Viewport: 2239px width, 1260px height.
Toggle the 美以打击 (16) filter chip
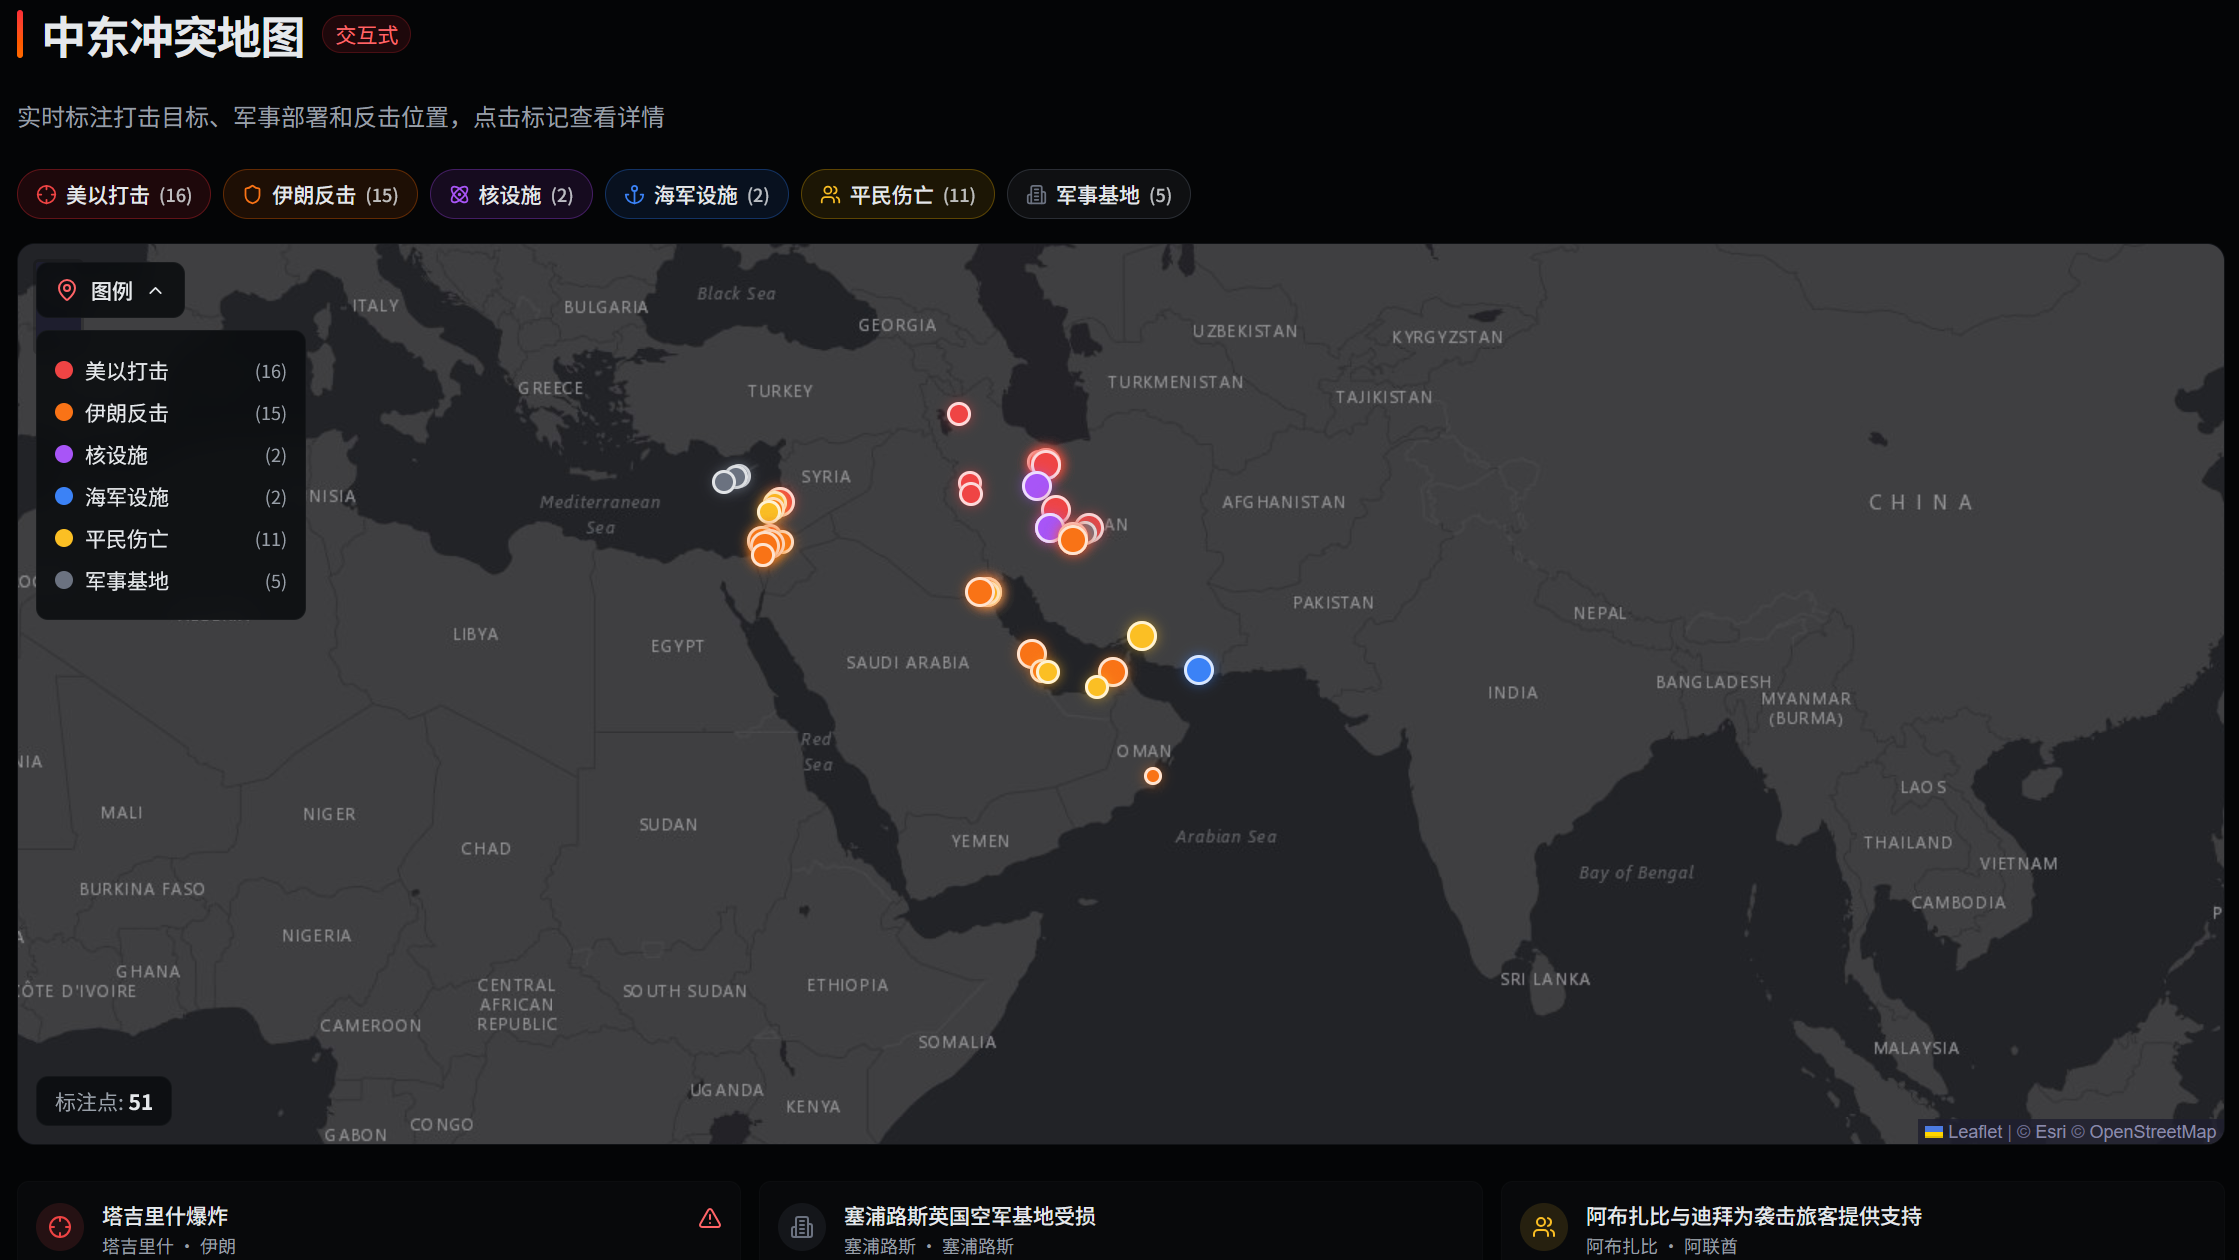point(114,195)
